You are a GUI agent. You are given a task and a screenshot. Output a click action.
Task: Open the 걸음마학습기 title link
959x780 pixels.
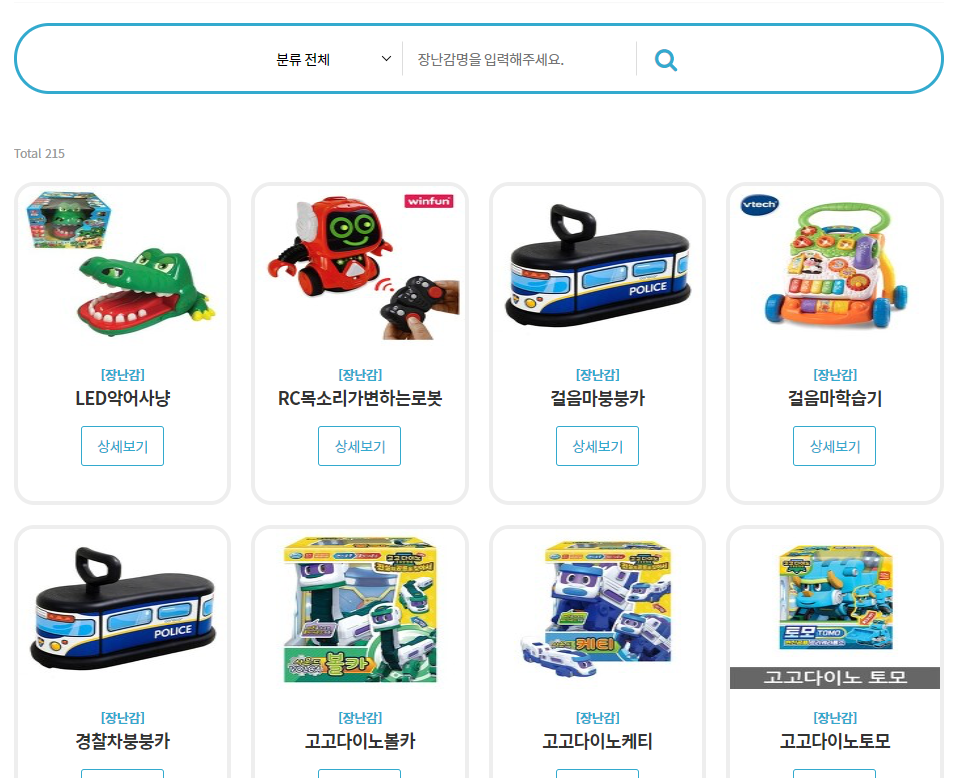[x=834, y=398]
